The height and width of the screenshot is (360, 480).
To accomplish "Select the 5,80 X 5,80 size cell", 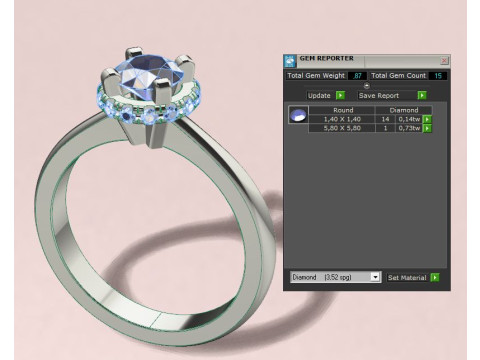I will click(342, 128).
